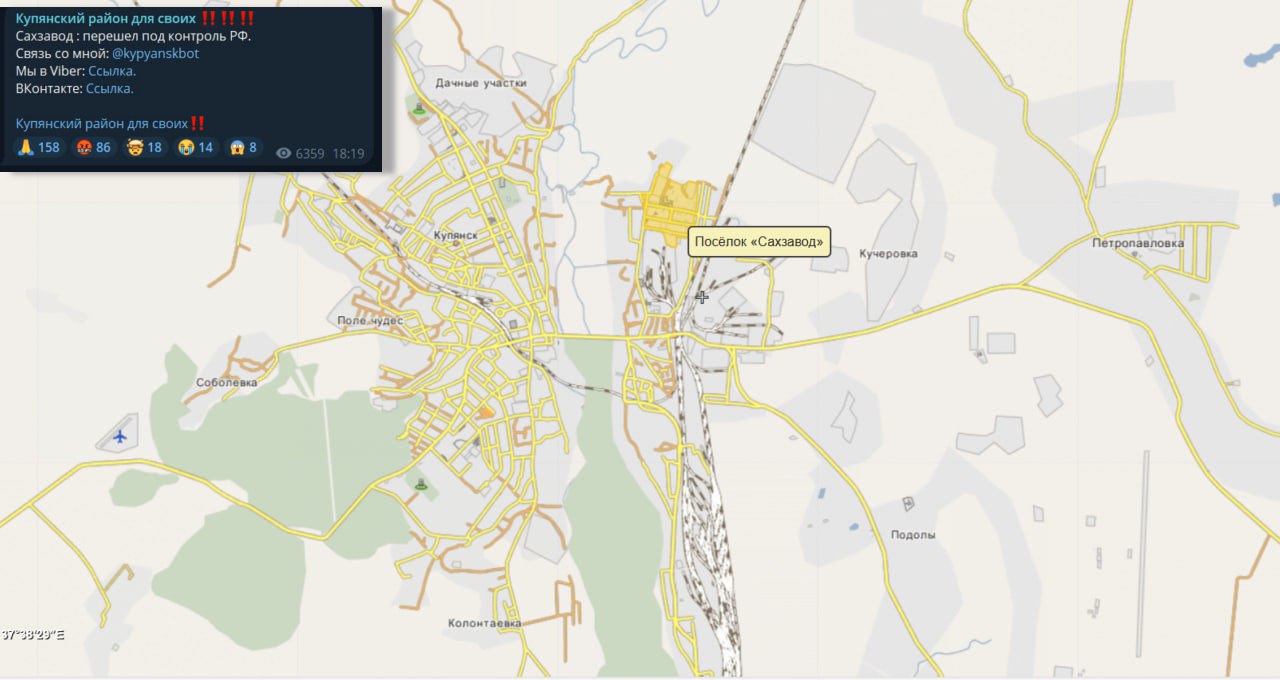Click channel title Купянский район для своих at top
This screenshot has width=1280, height=680.
106,19
